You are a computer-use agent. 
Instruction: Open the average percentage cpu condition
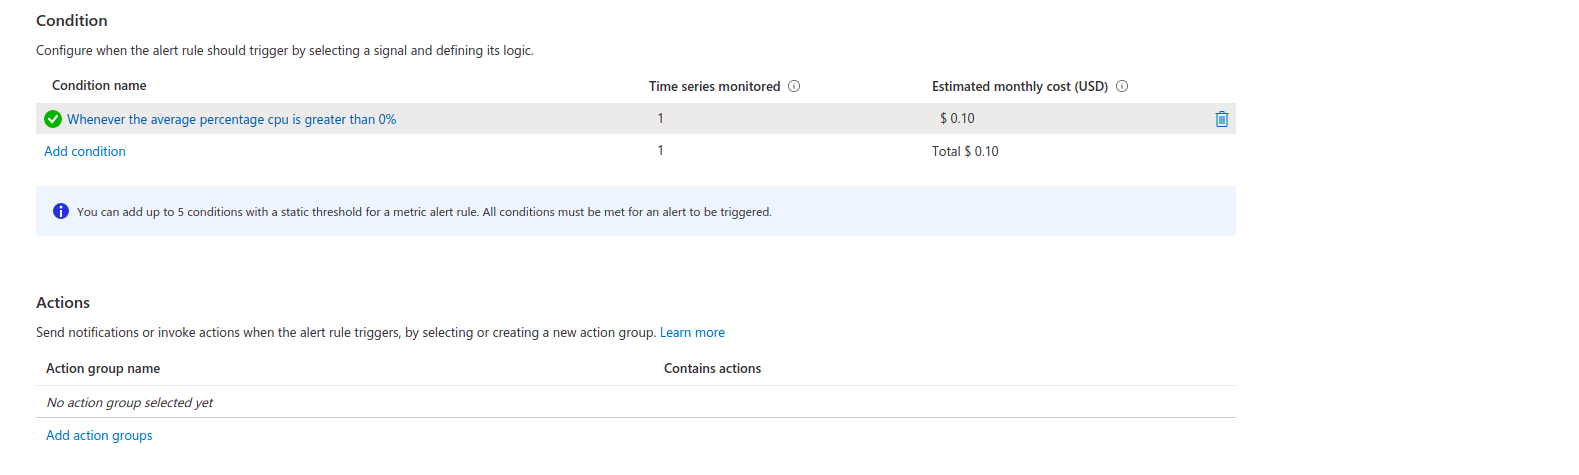tap(232, 119)
